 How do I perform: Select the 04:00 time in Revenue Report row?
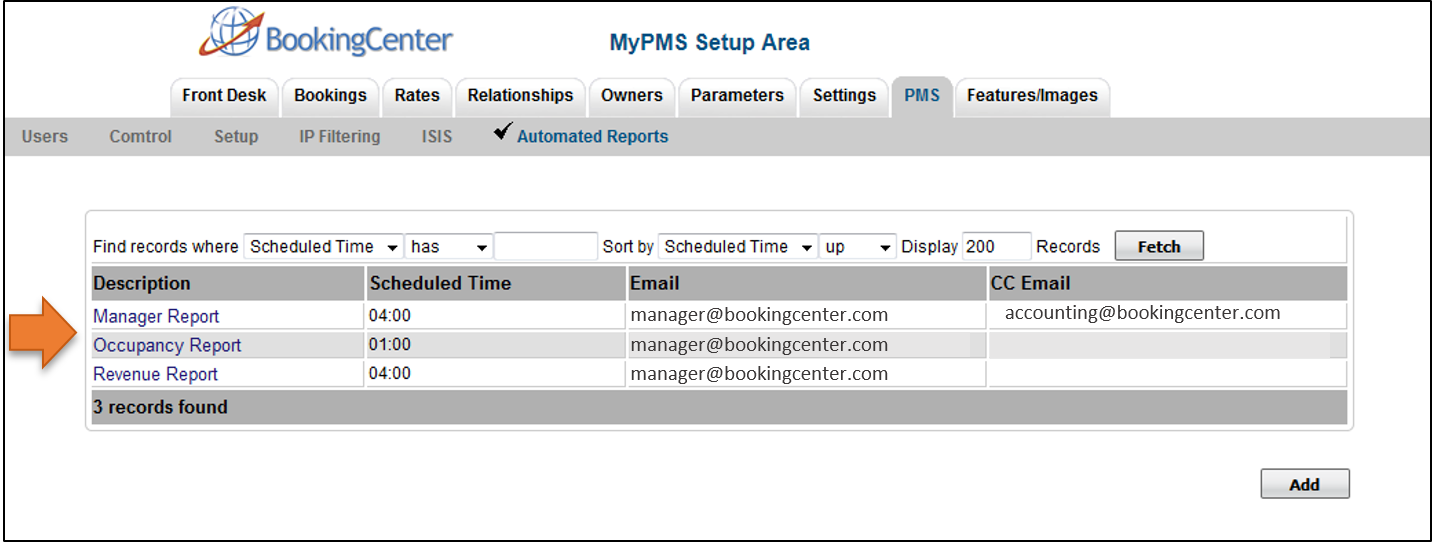(x=390, y=374)
